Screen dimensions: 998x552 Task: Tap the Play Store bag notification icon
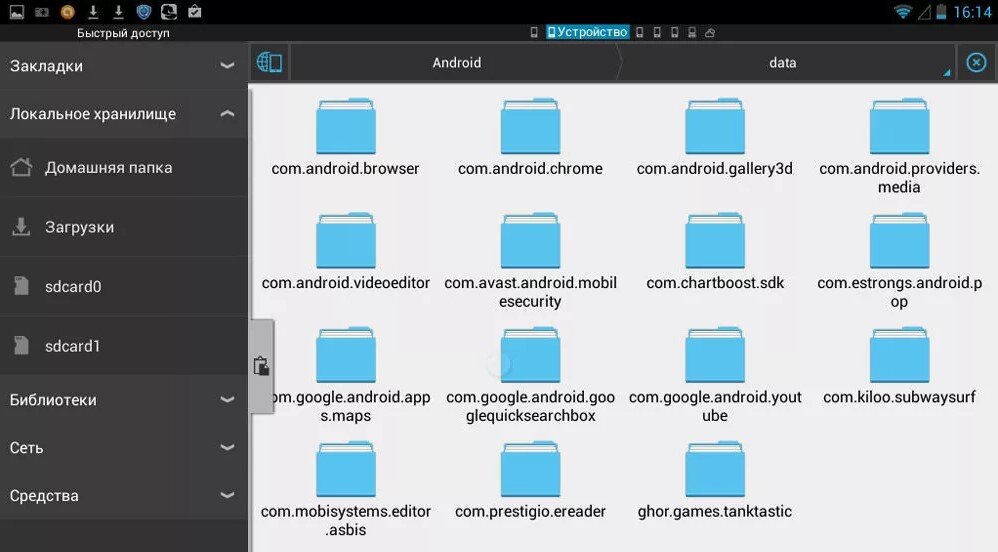[x=195, y=11]
